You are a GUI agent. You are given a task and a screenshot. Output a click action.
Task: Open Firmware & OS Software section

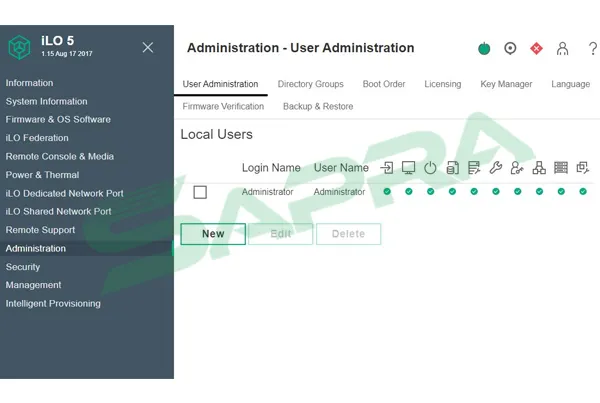pos(58,119)
